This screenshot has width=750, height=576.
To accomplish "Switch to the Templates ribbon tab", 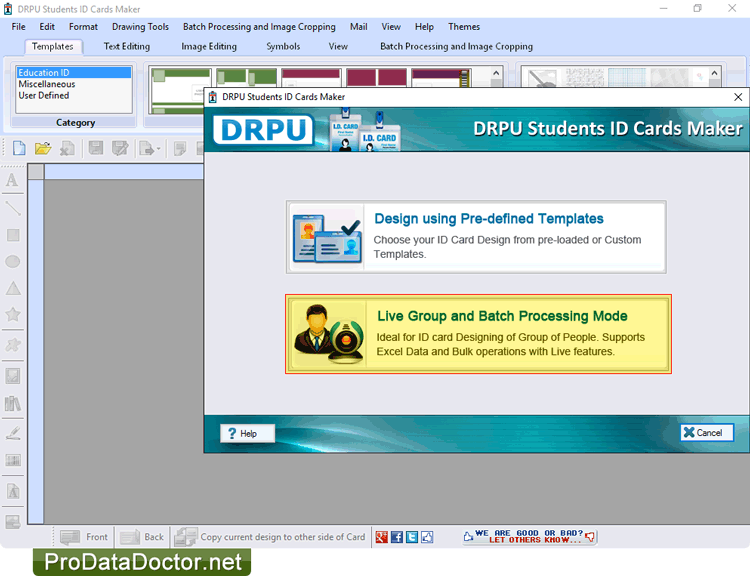I will click(x=53, y=46).
